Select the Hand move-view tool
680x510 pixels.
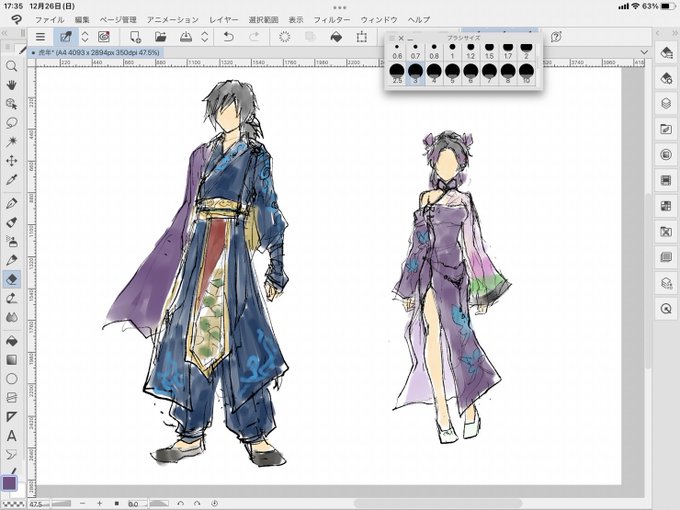click(12, 85)
